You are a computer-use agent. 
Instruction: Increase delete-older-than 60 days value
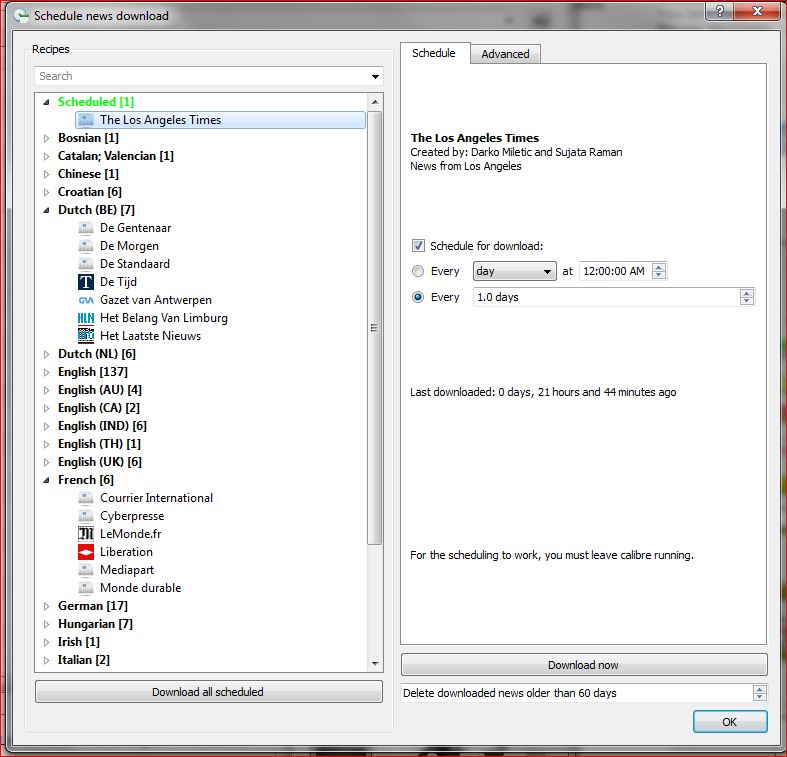tap(760, 689)
